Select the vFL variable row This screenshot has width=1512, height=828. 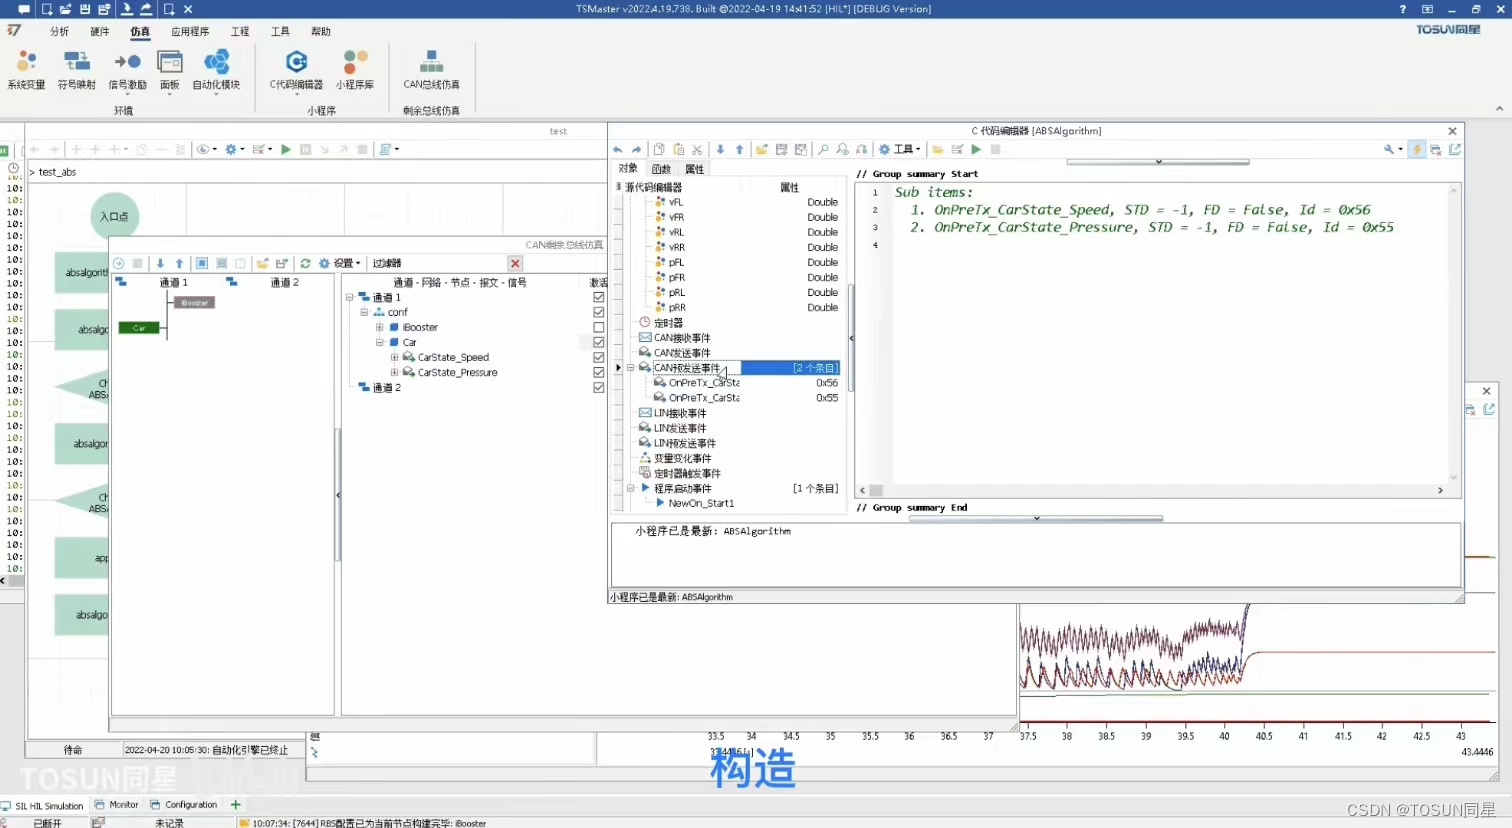click(x=746, y=202)
